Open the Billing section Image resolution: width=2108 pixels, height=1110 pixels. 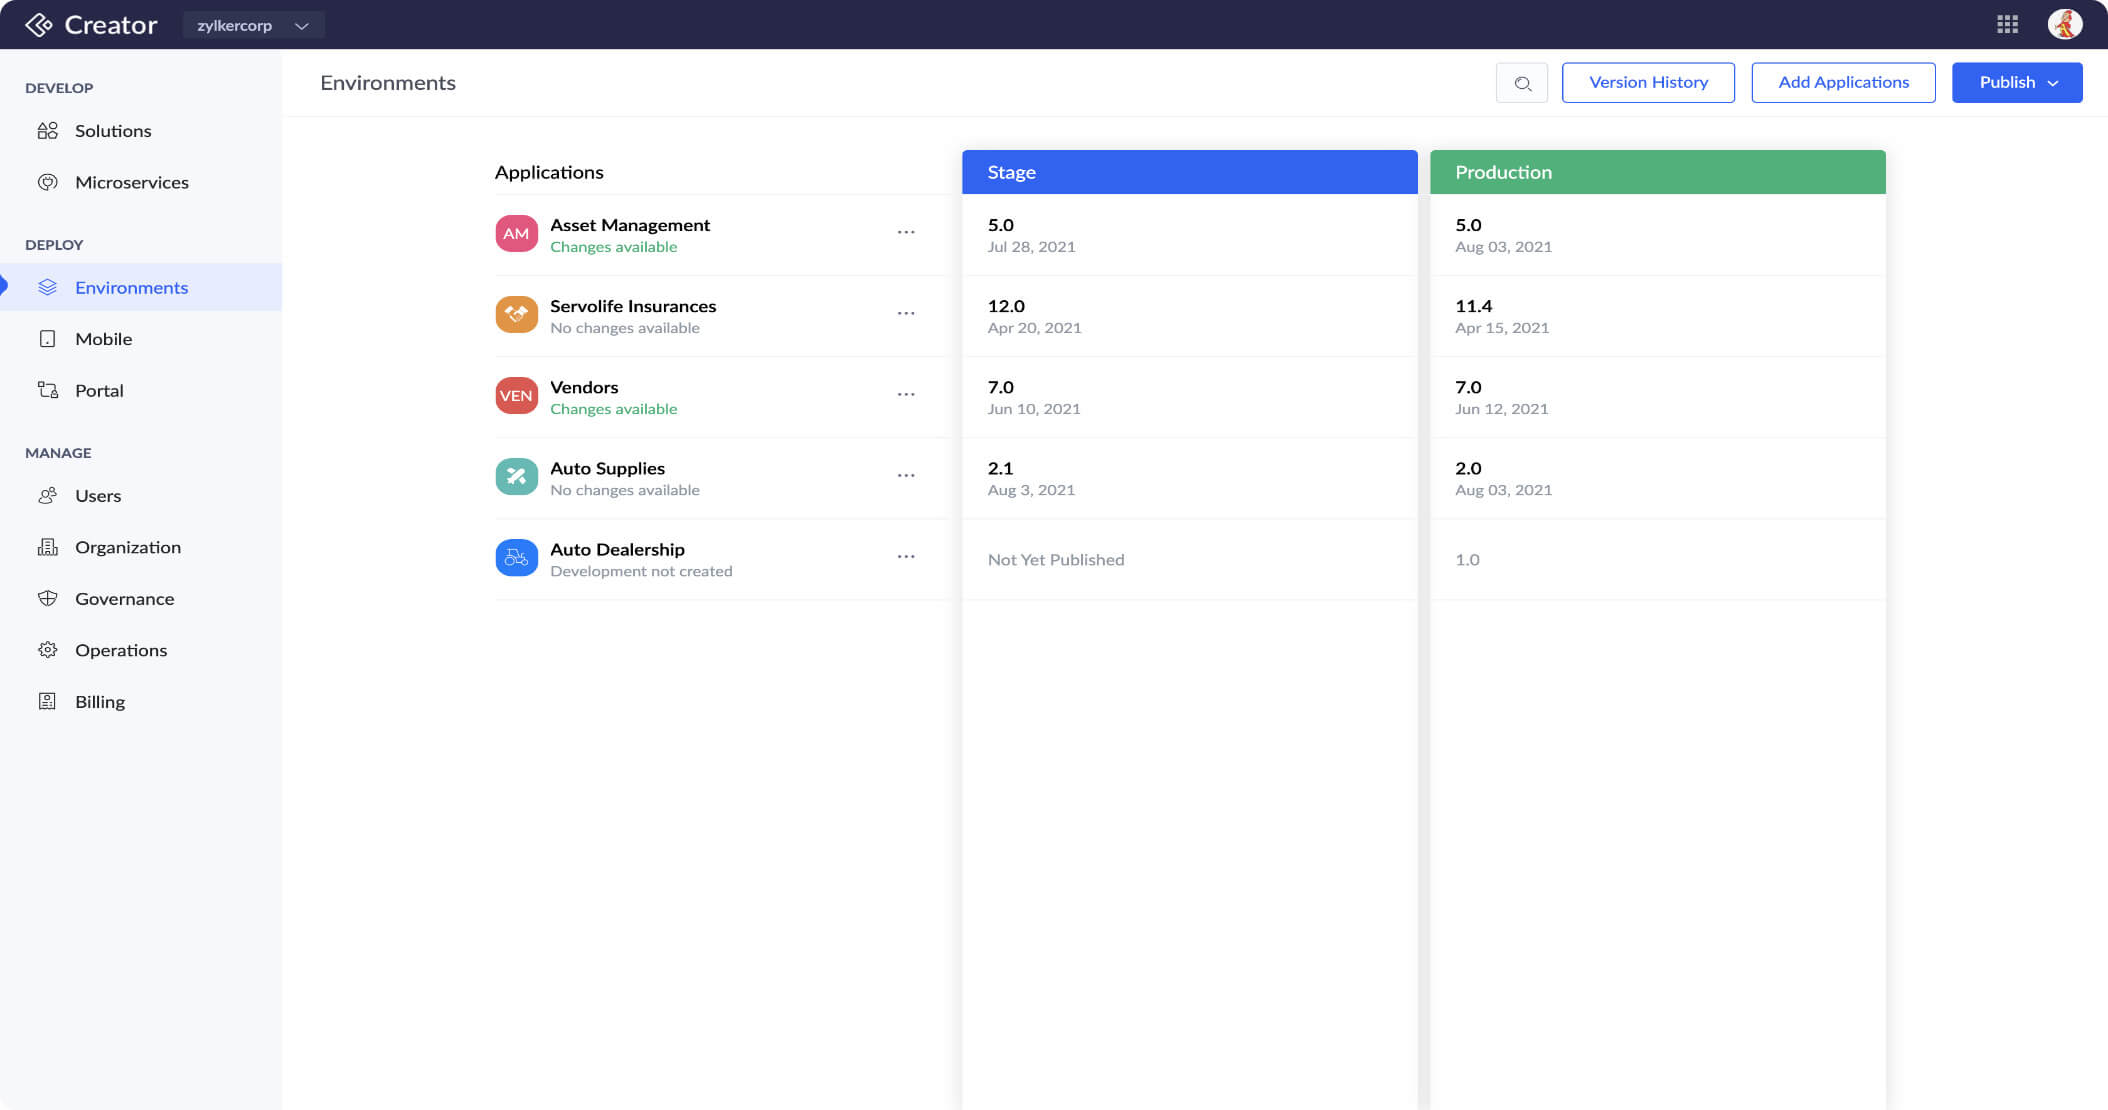coord(100,702)
